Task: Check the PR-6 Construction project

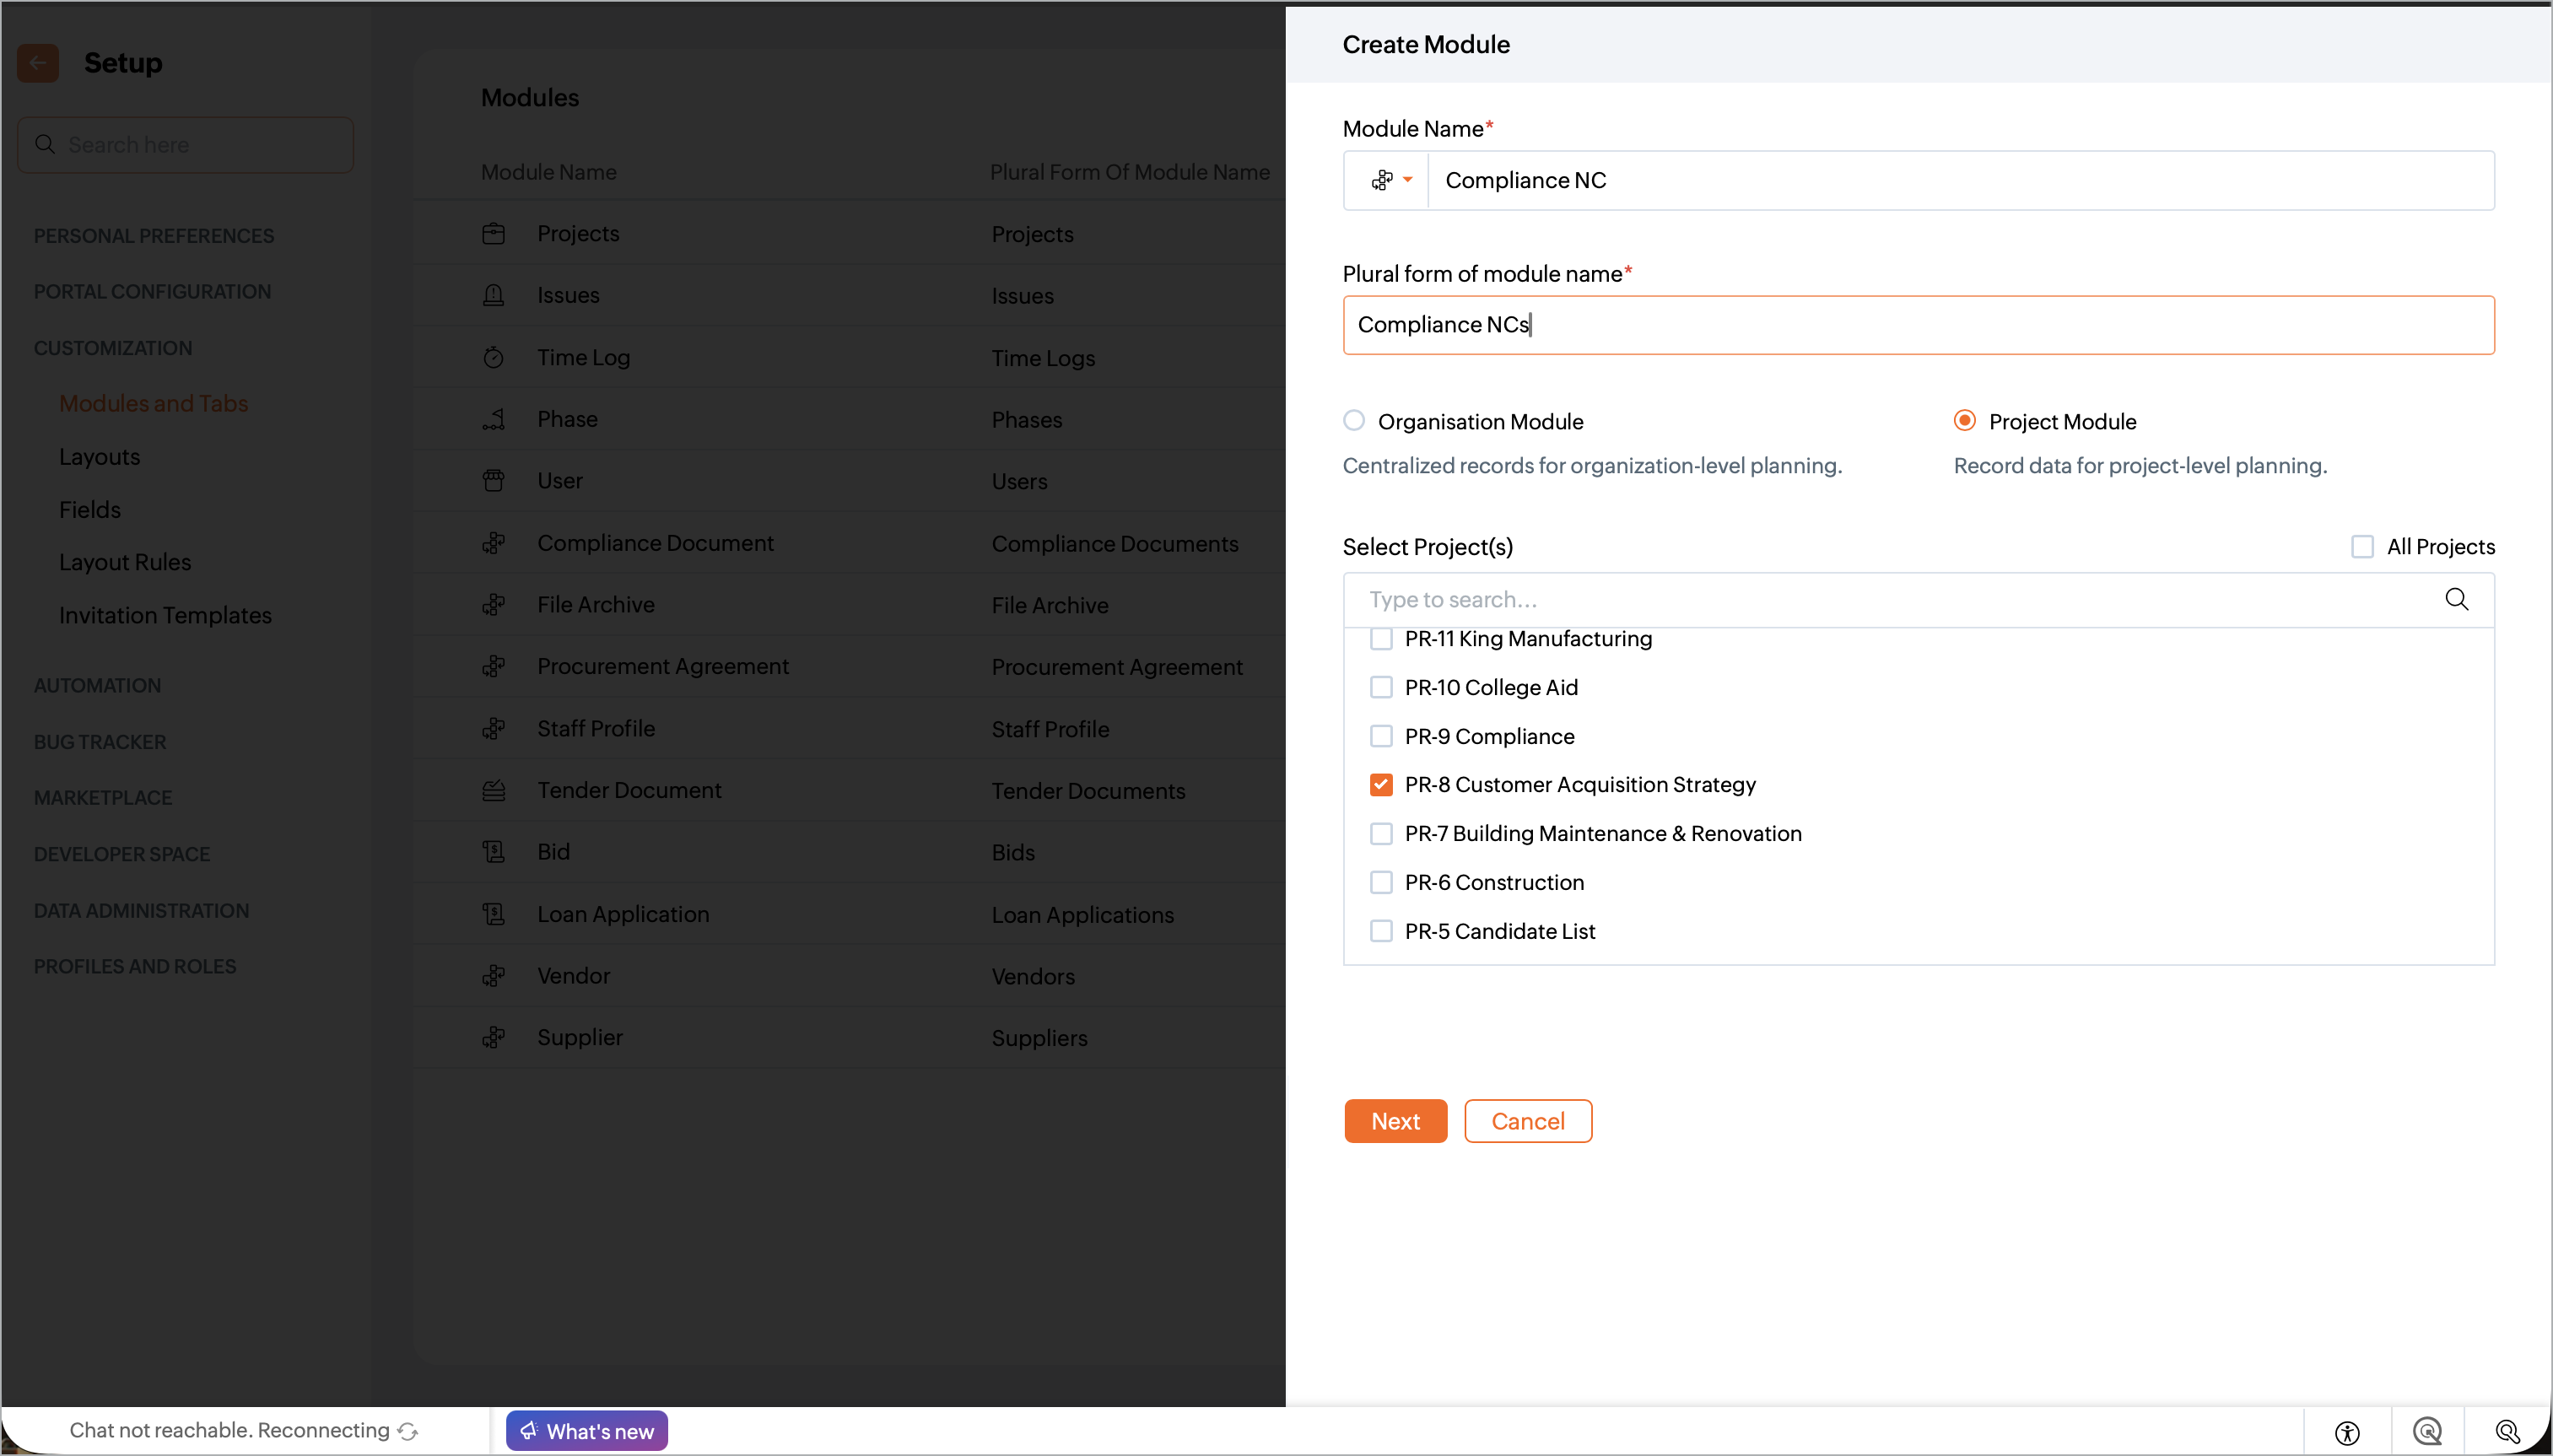Action: 1380,882
